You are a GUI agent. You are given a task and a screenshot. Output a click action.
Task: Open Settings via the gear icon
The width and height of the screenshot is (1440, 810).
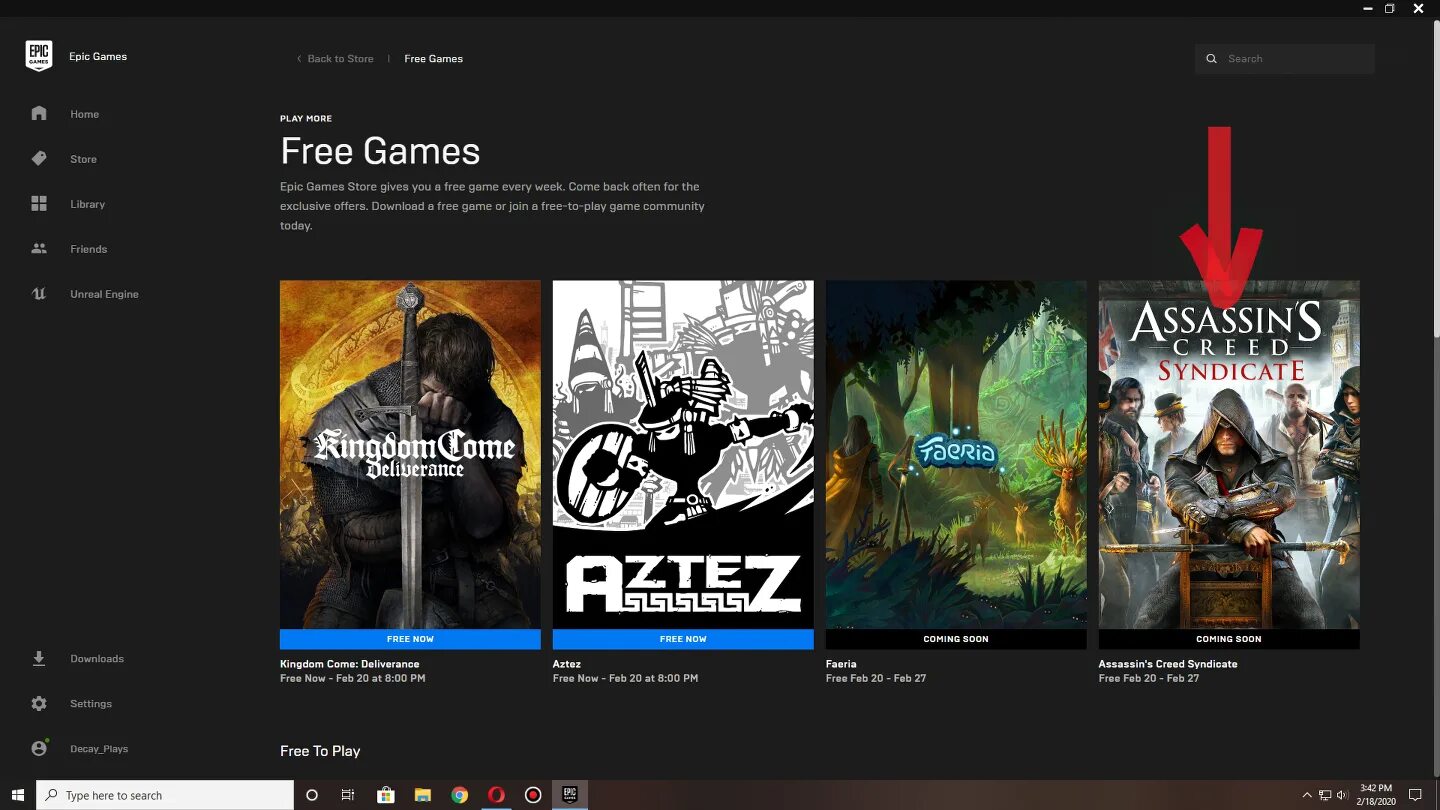pos(39,704)
